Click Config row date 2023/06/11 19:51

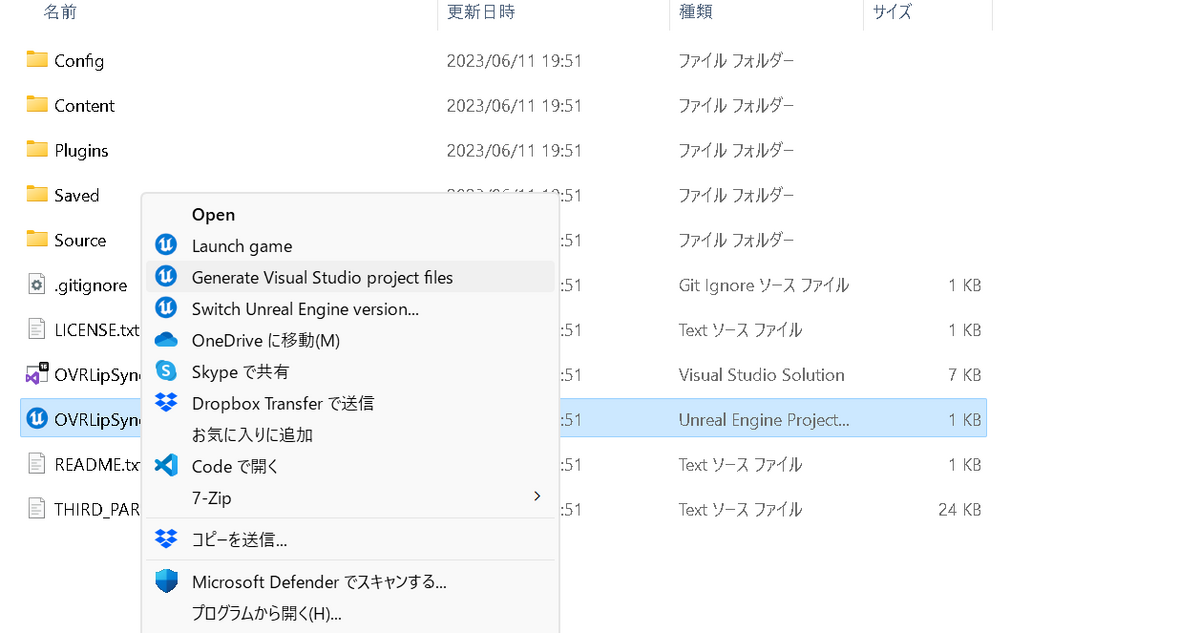514,60
